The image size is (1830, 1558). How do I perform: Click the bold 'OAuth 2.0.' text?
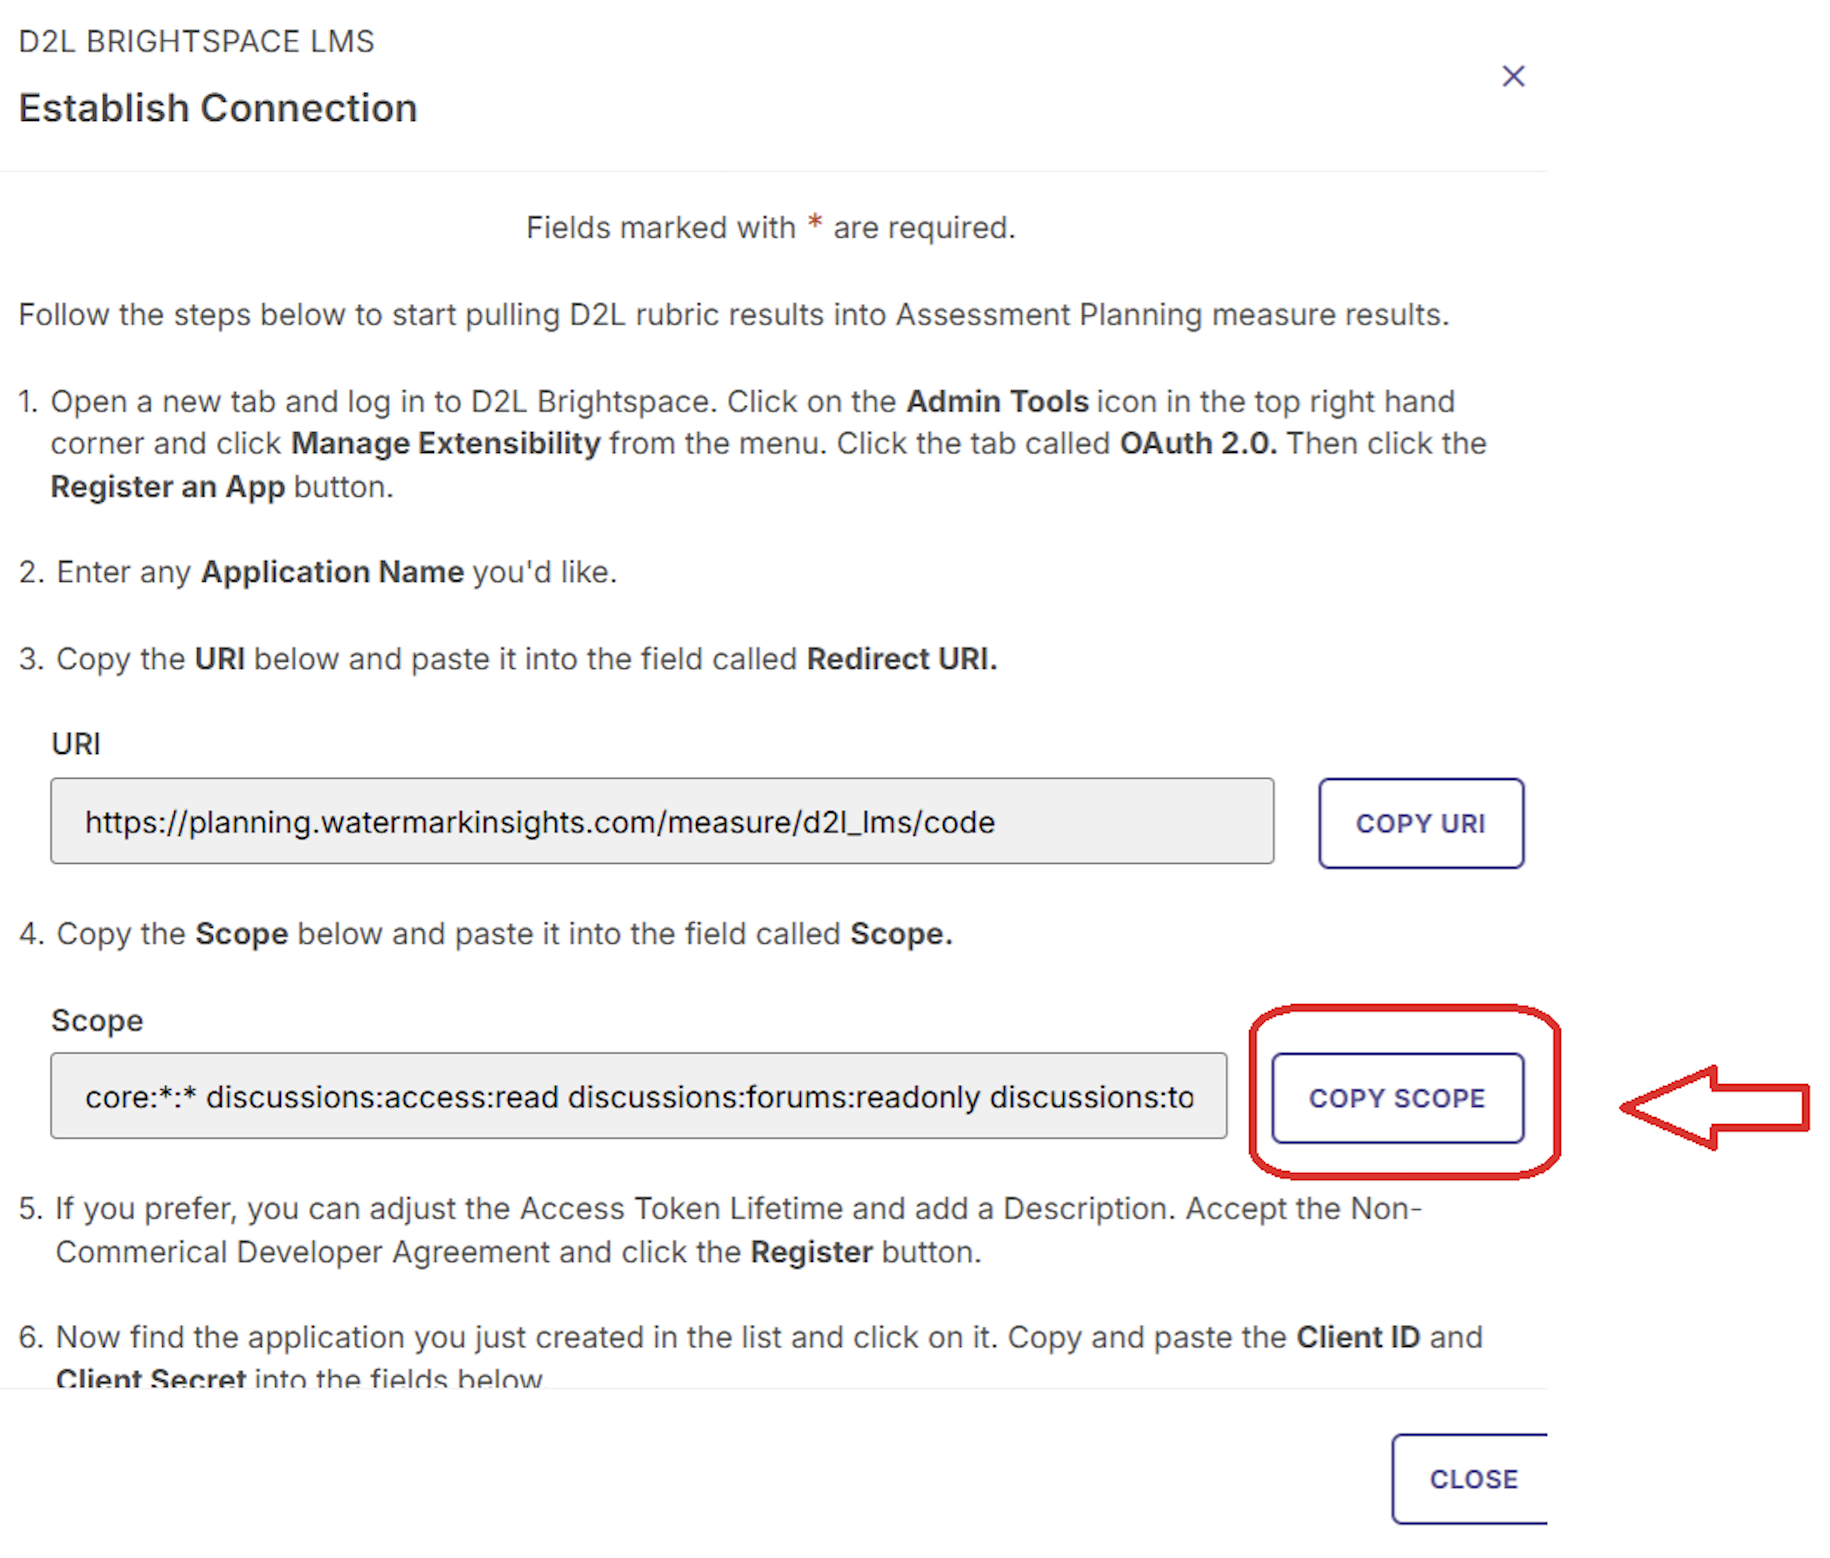(x=1198, y=443)
